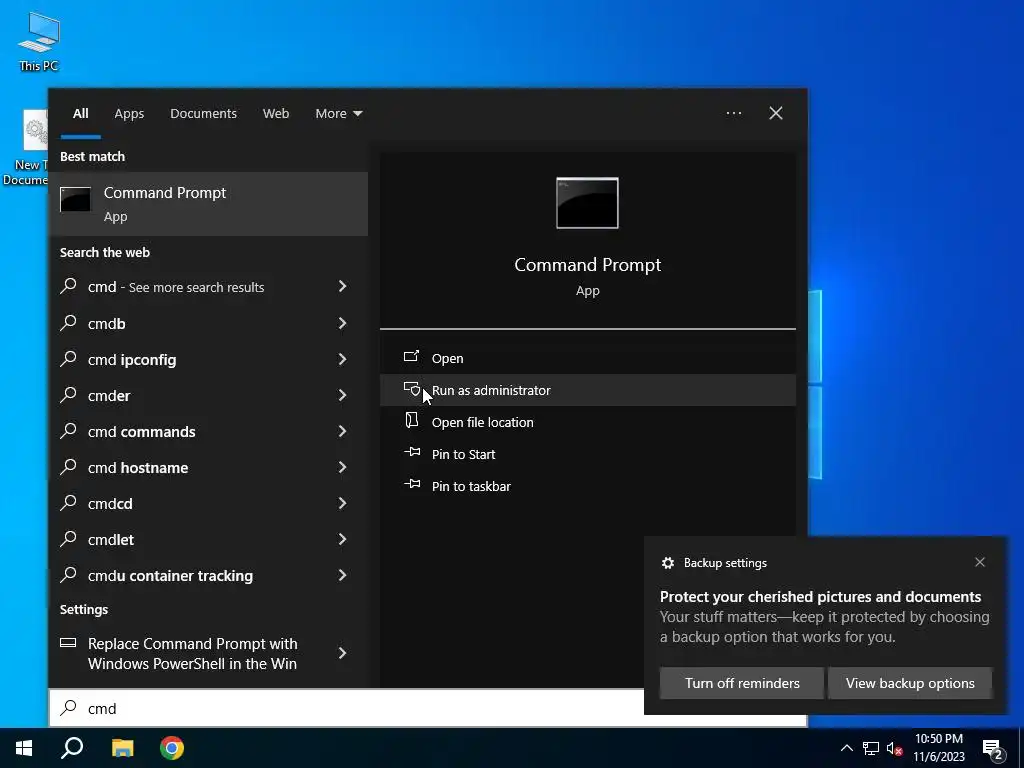Select the cmd ipconfig web suggestion
The height and width of the screenshot is (768, 1024).
[208, 359]
